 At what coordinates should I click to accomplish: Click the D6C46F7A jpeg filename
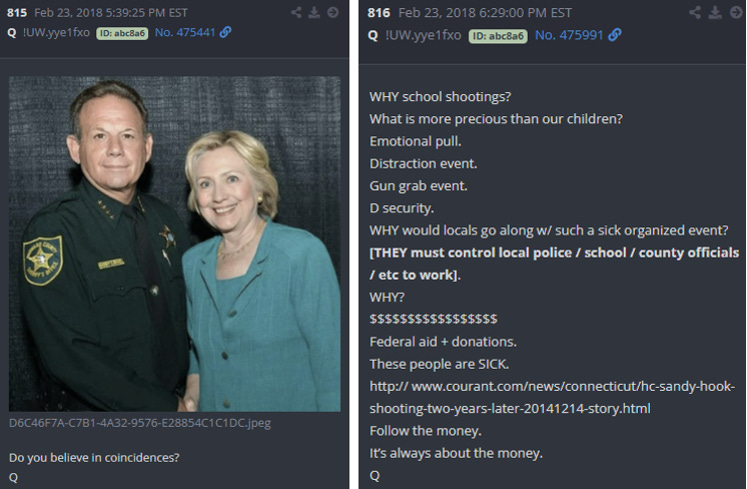140,423
